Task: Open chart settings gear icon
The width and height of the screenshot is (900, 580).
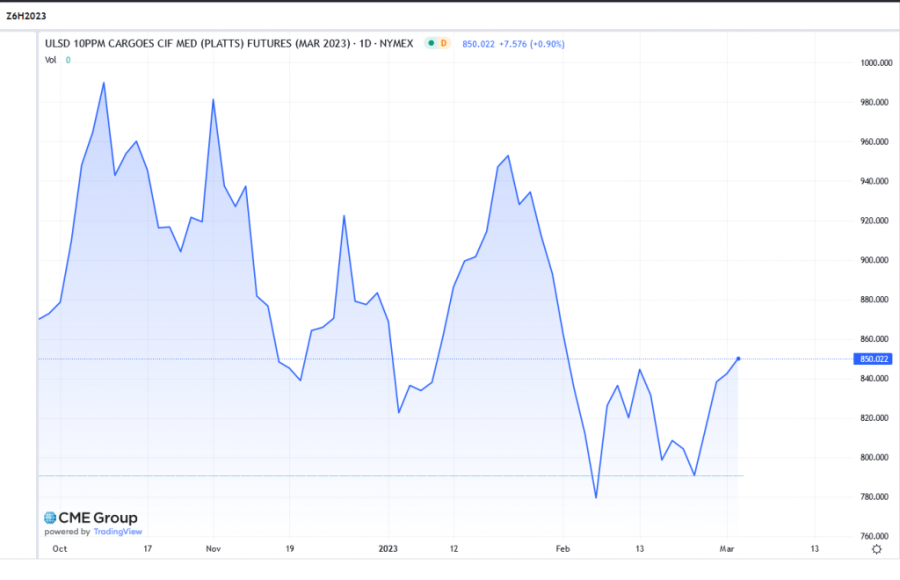Action: tap(876, 549)
